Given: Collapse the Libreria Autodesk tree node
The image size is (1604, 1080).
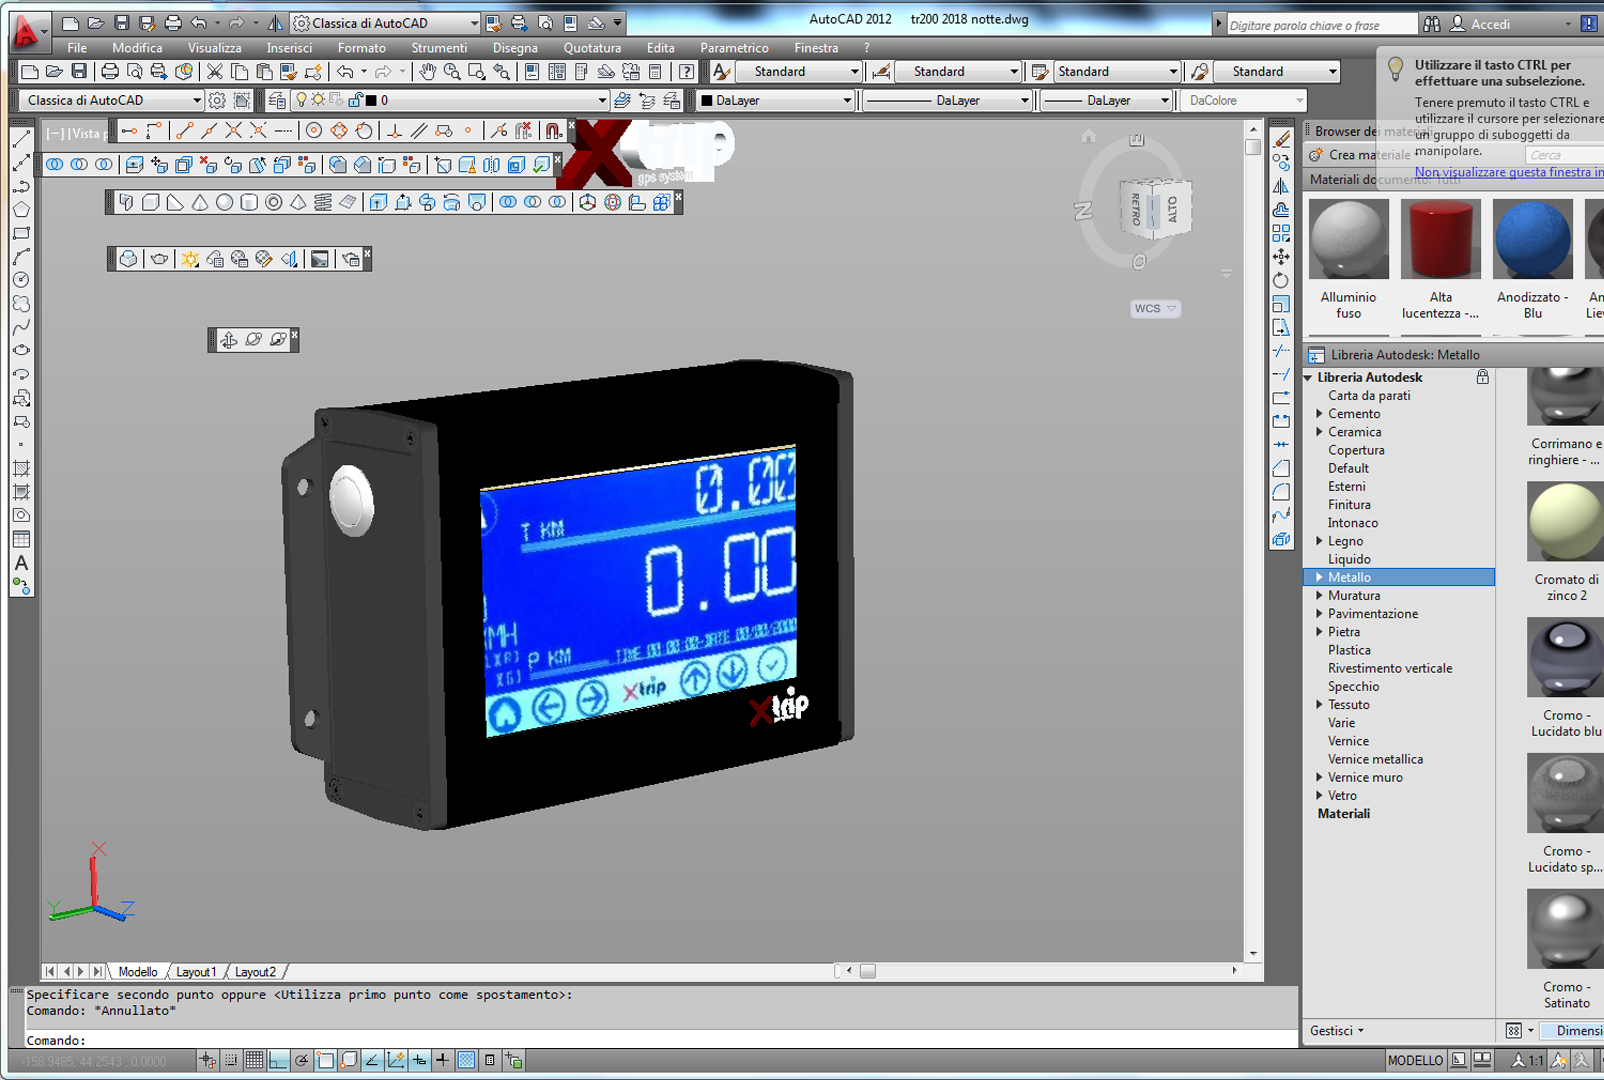Looking at the screenshot, I should 1308,378.
